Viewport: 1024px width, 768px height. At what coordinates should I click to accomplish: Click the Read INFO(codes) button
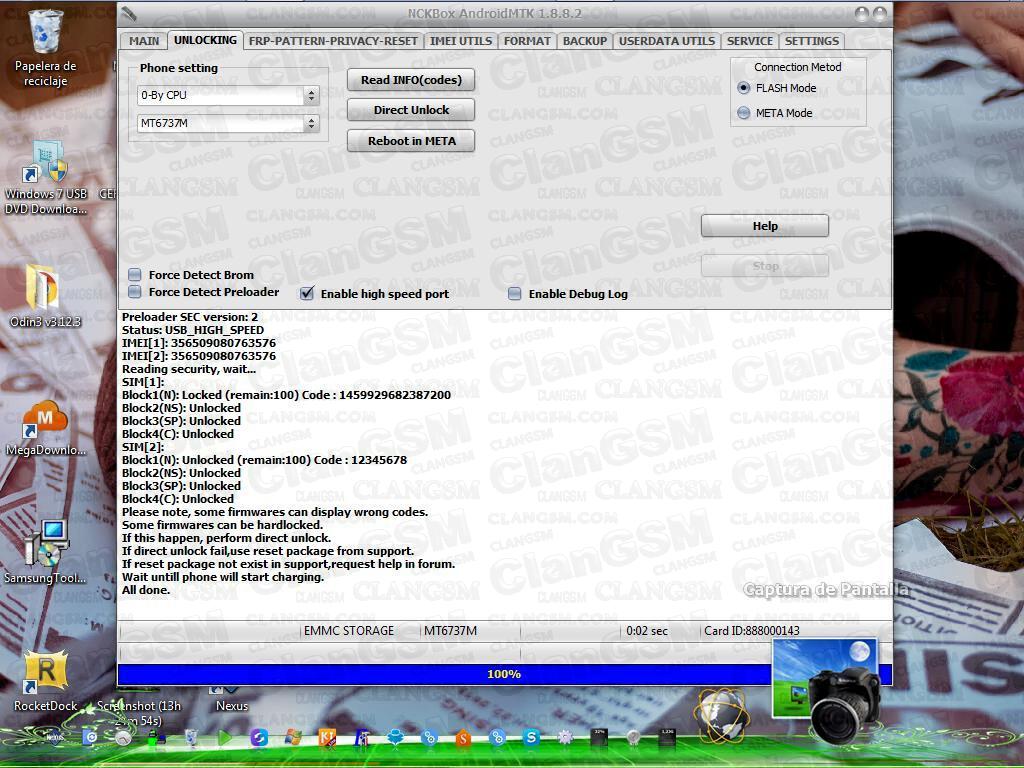tap(411, 80)
